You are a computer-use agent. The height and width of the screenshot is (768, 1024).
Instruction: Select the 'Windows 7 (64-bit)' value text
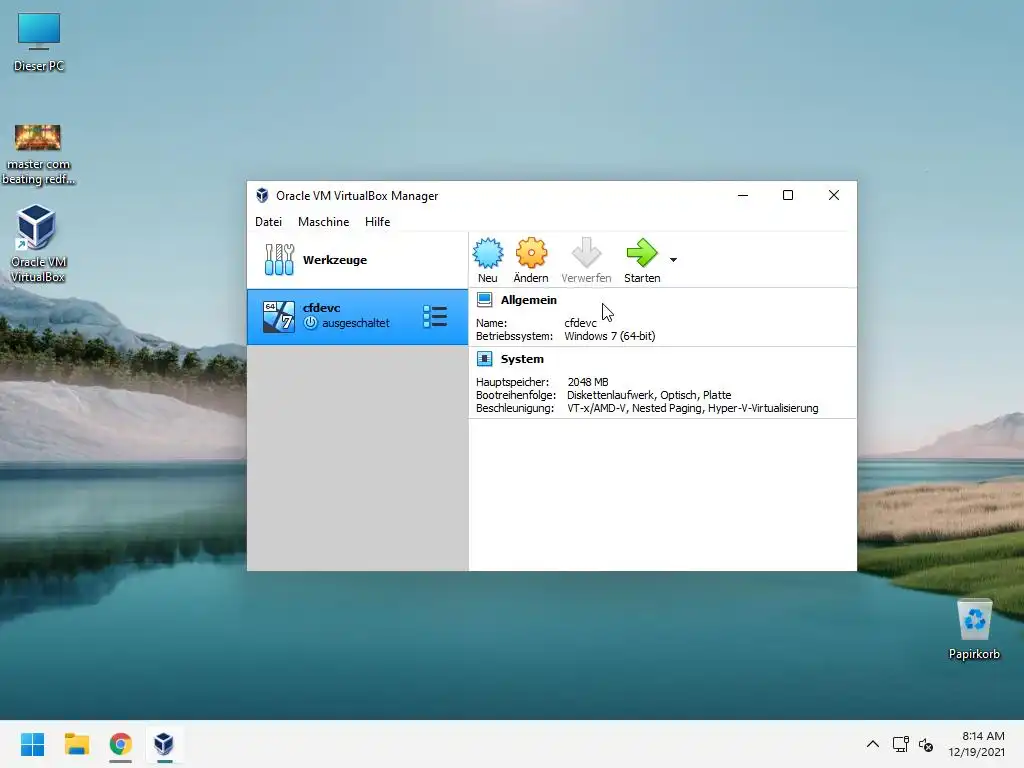tap(610, 336)
